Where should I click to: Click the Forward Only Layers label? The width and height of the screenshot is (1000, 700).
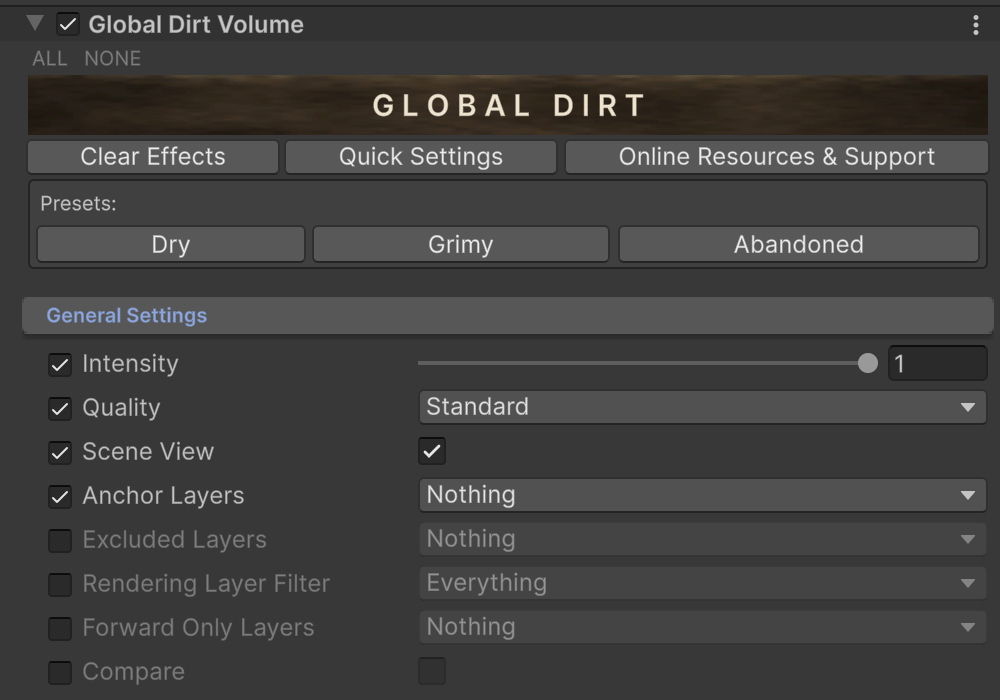coord(198,628)
